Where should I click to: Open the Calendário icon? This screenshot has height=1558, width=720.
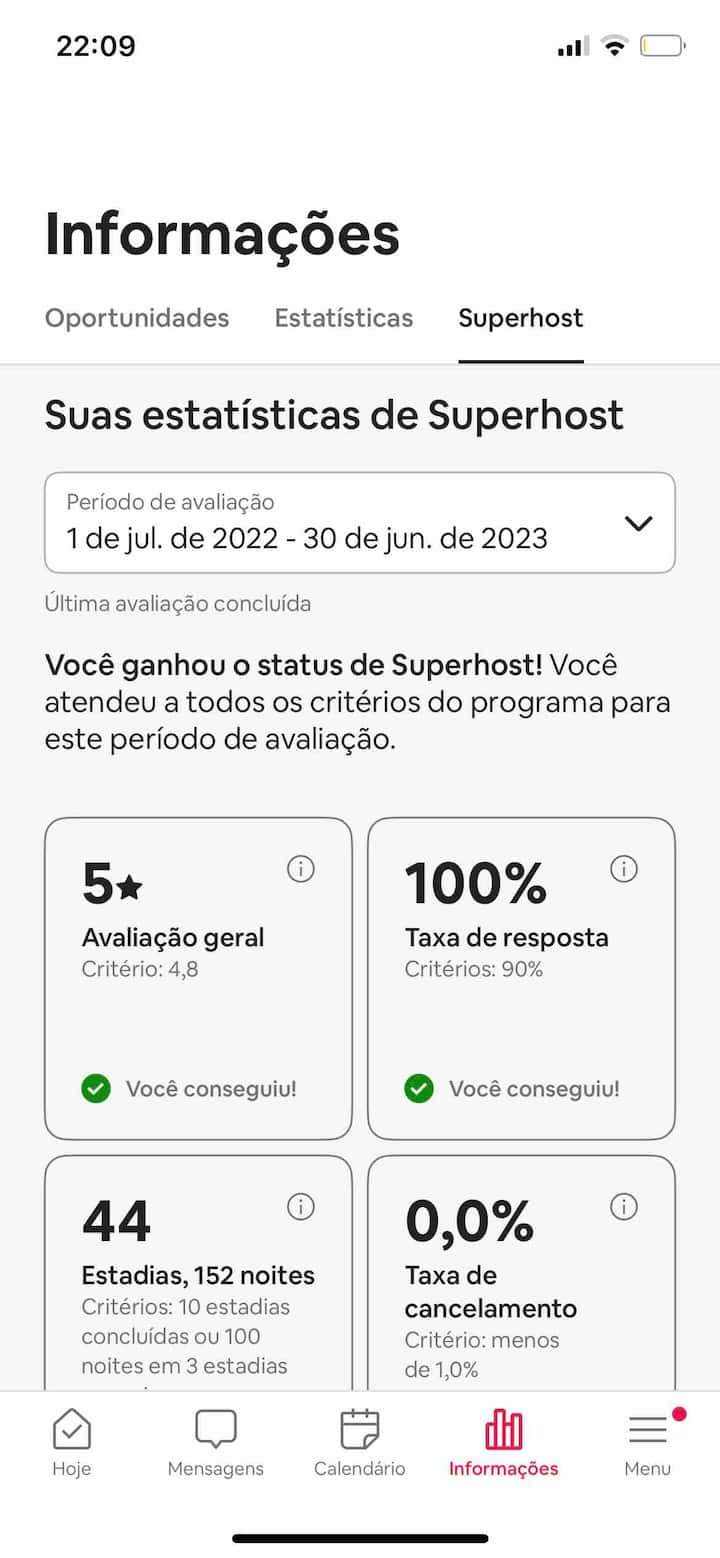point(360,1430)
